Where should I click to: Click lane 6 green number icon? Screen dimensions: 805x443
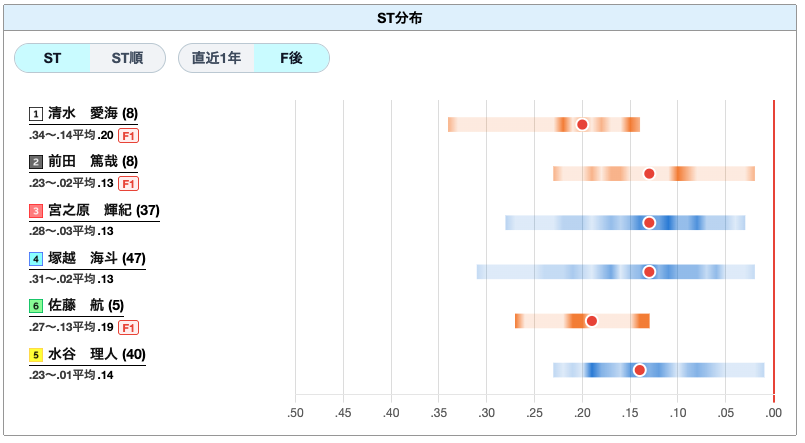35,306
